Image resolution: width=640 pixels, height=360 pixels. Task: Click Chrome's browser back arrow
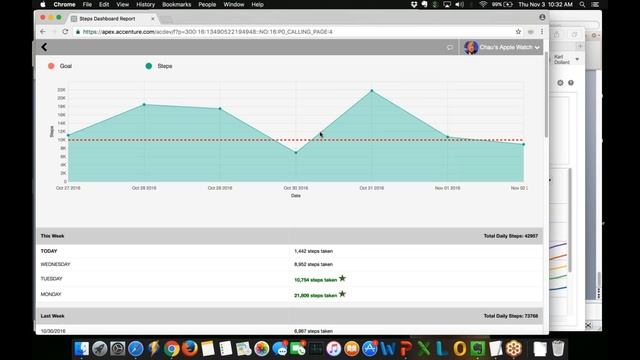click(x=43, y=31)
